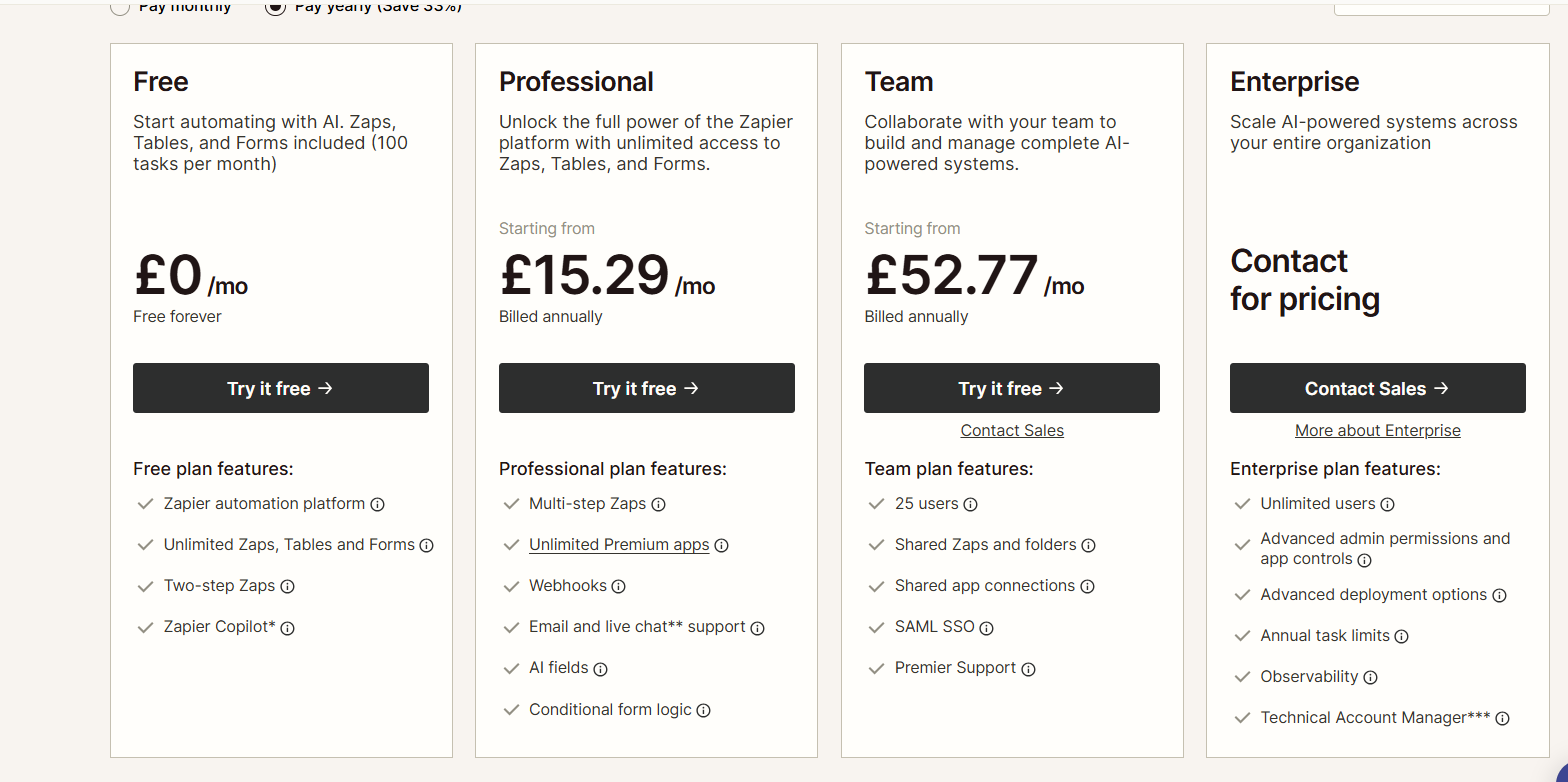Click info icon next to Zapier automation platform

point(378,505)
